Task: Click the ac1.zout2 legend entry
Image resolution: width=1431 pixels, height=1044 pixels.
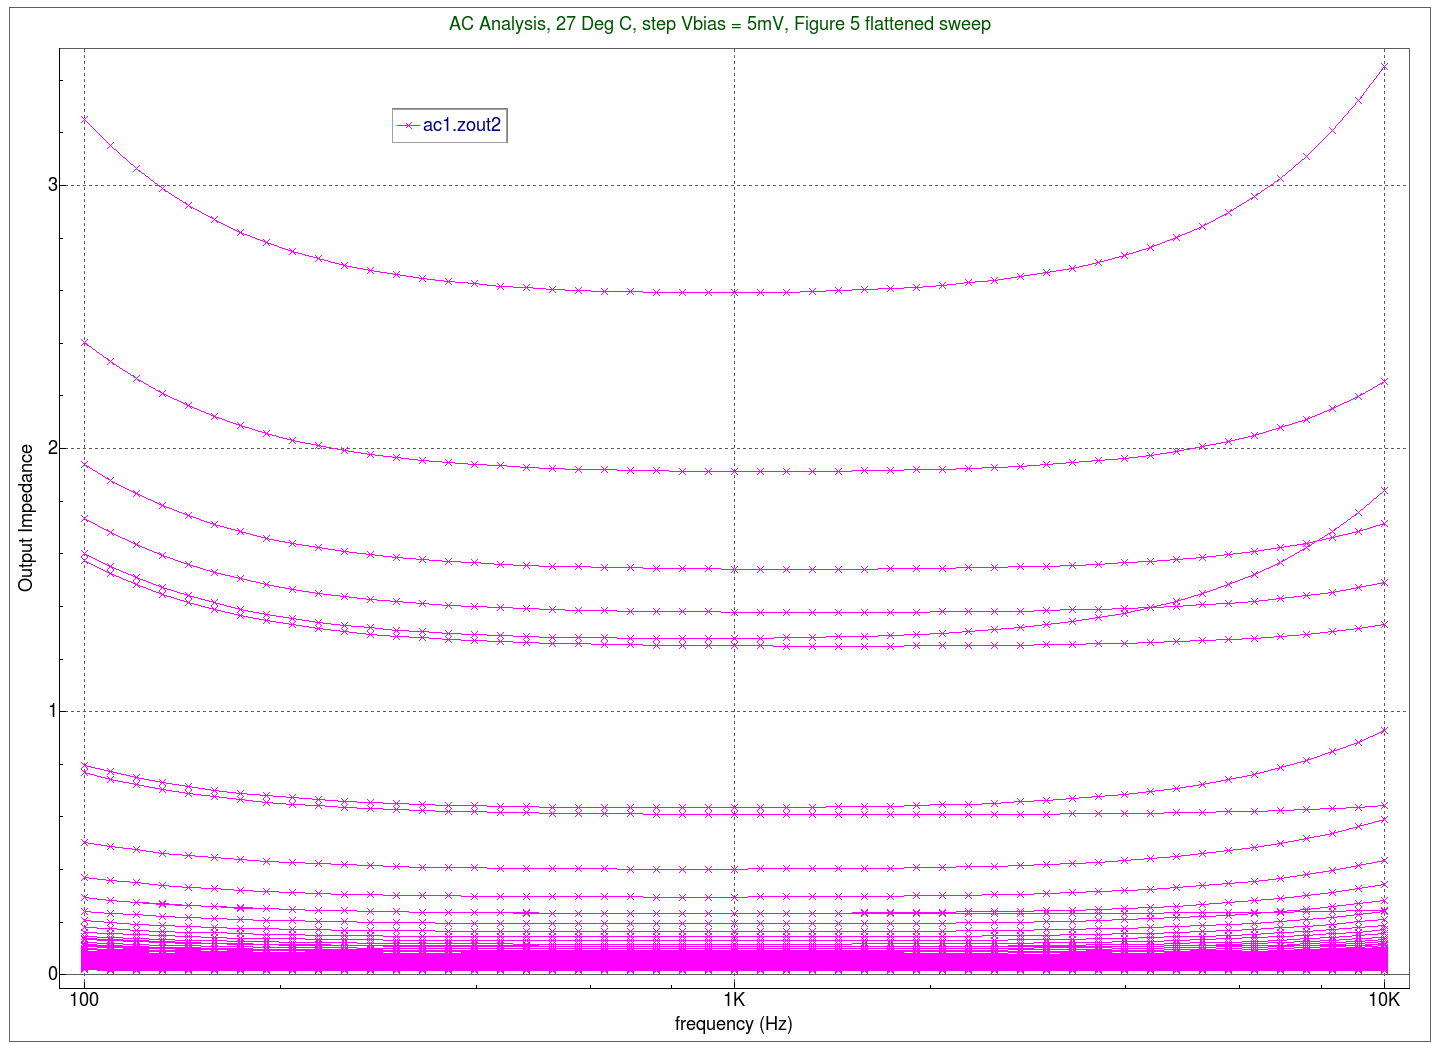Action: (x=450, y=125)
